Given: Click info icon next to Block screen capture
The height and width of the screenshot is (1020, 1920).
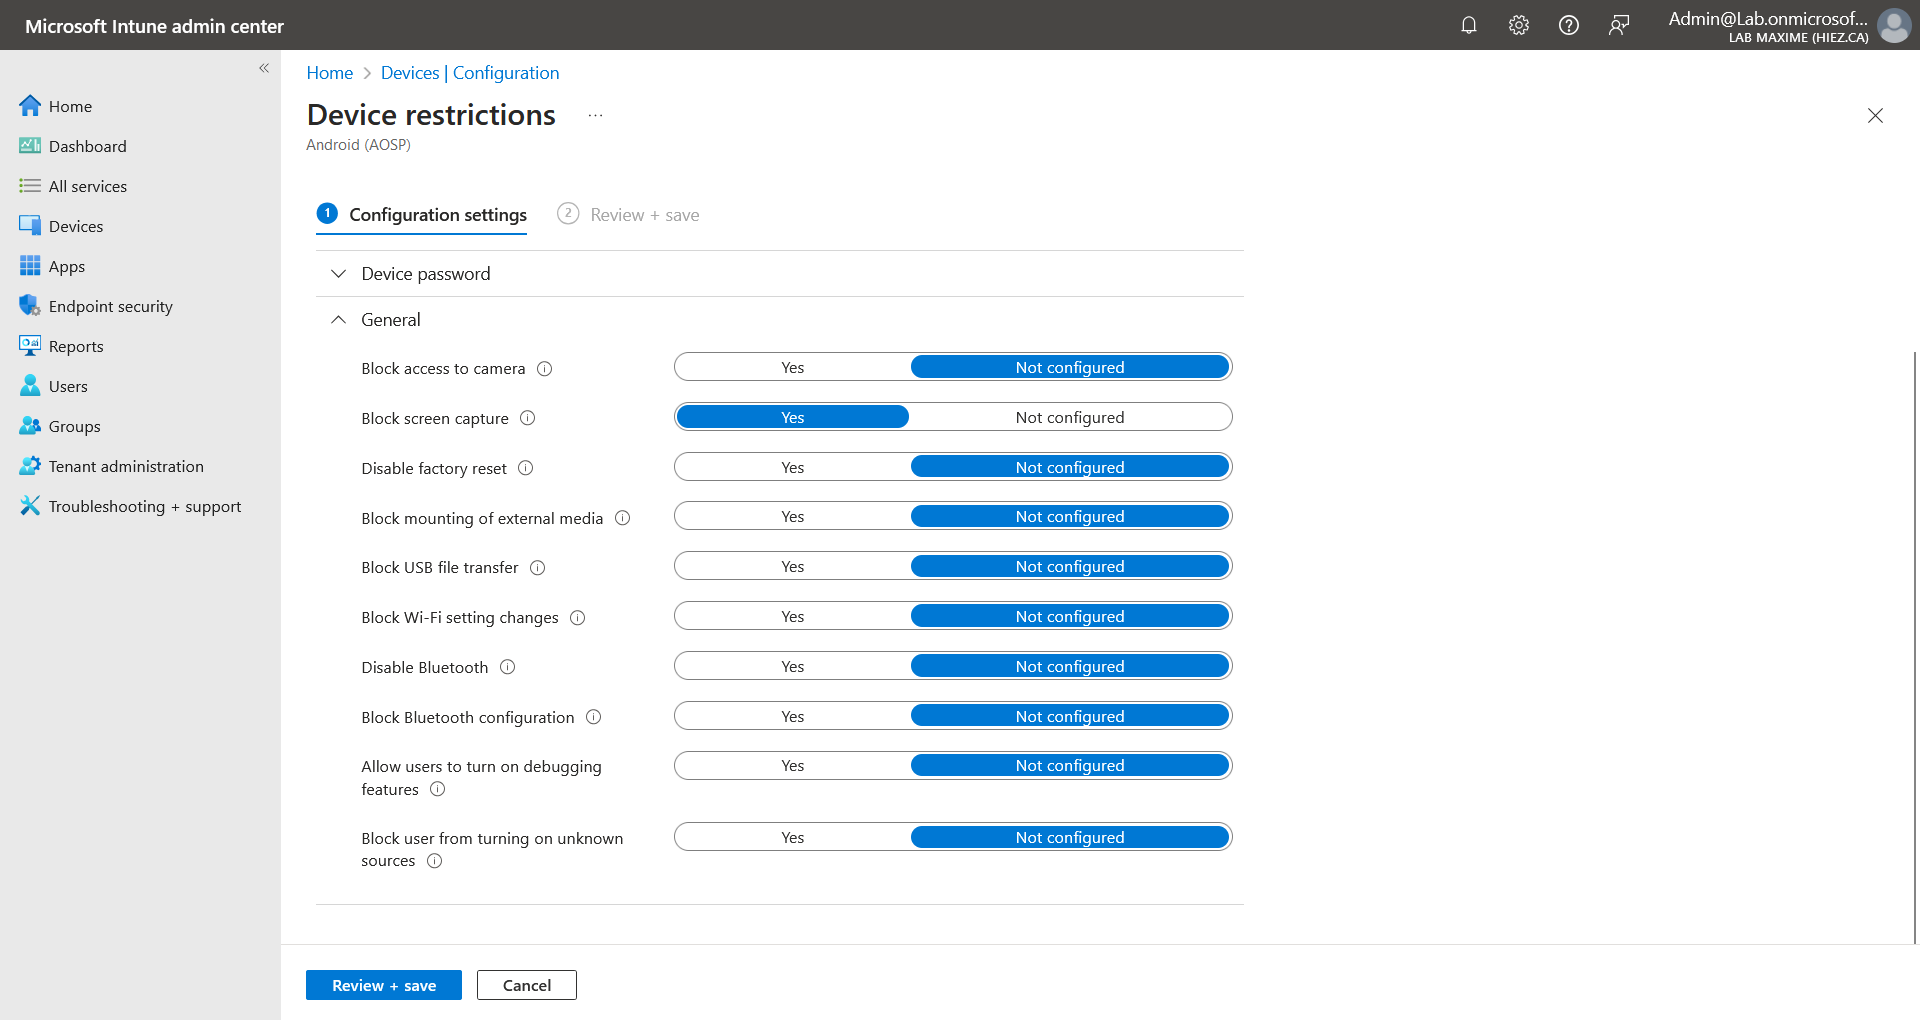Looking at the screenshot, I should (528, 418).
